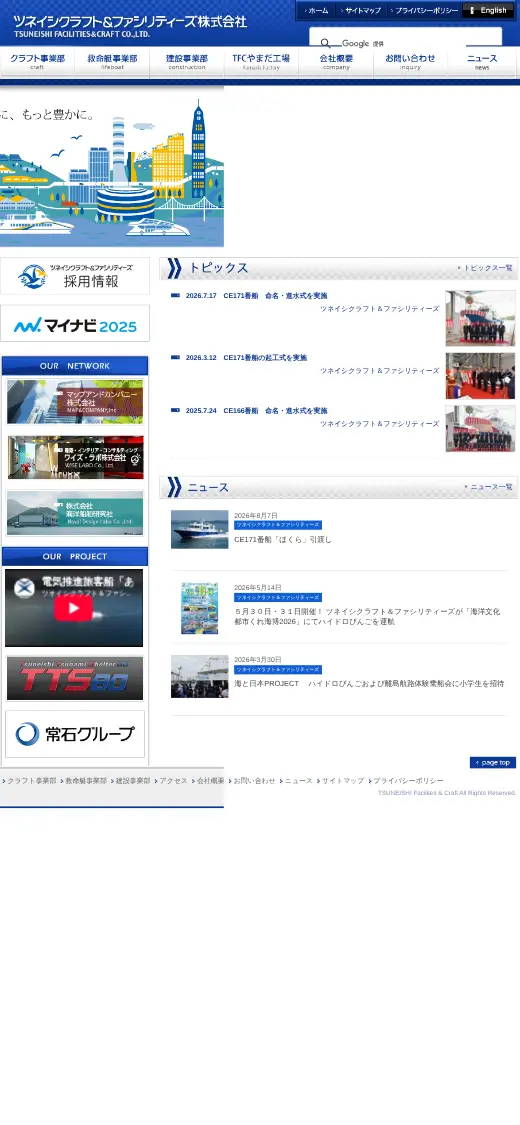Open the 2026.7.17 topic ceremony photo
Image resolution: width=520 pixels, height=1125 pixels.
481,319
